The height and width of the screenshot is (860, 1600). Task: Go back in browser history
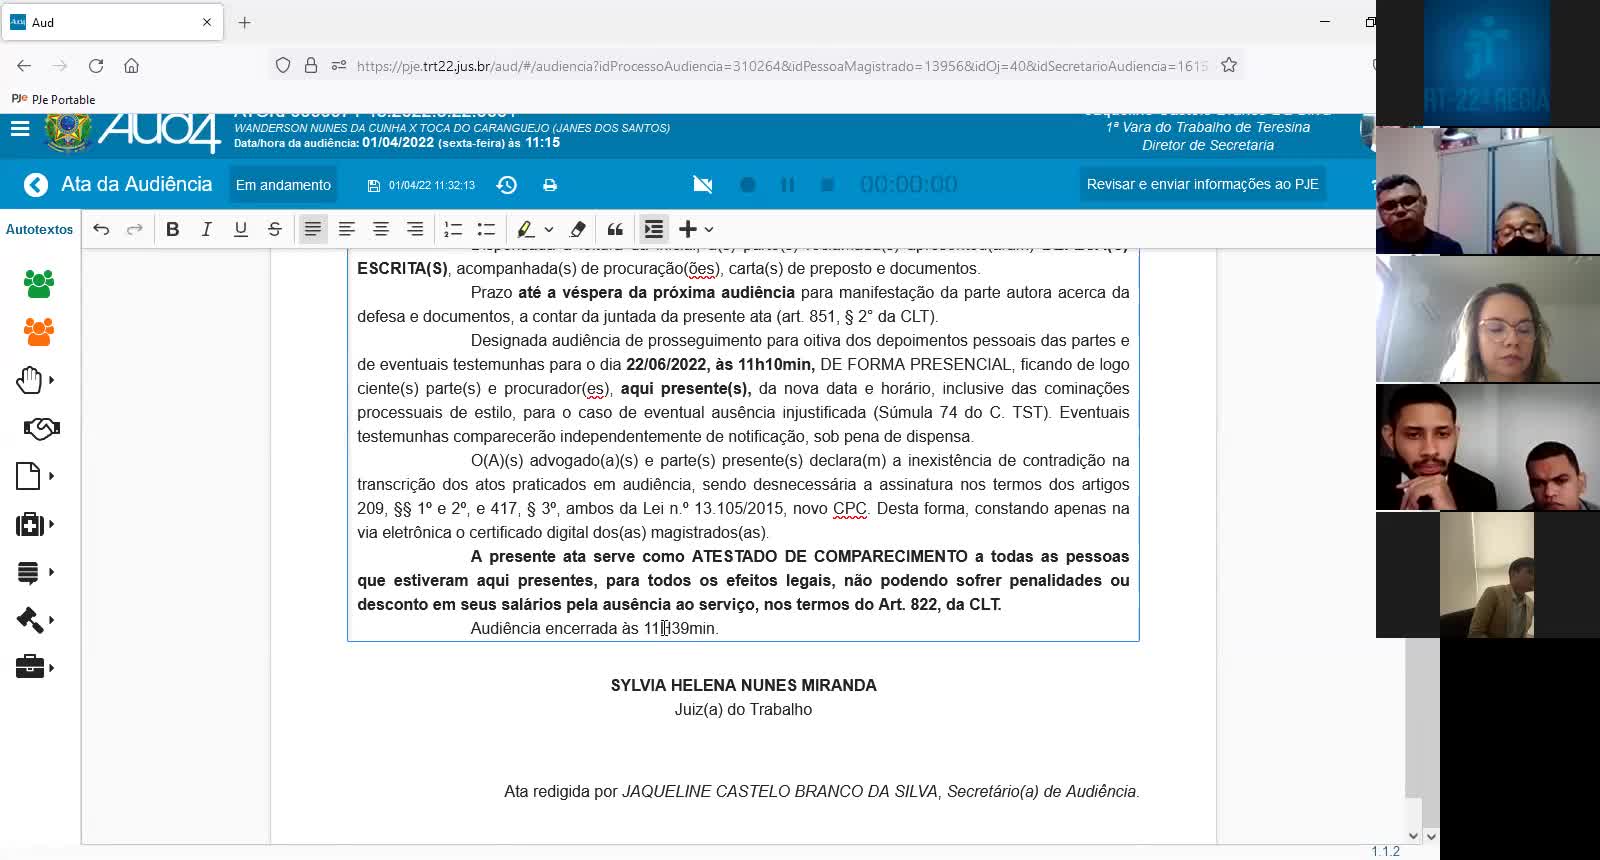(24, 66)
